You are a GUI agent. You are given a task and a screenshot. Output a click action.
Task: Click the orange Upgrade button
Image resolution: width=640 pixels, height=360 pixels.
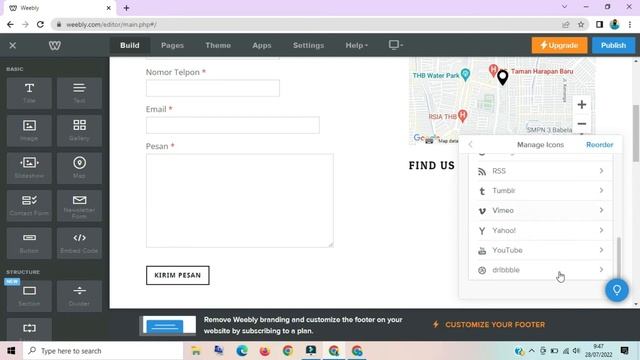point(559,45)
